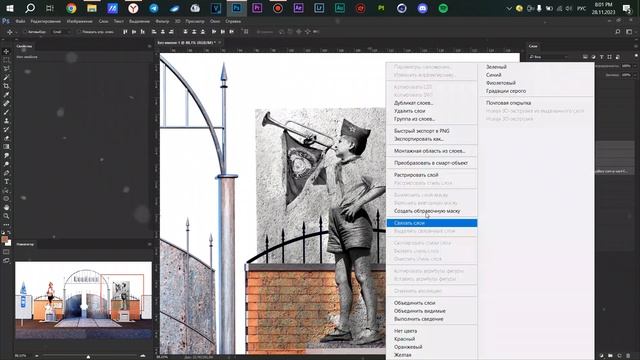Select the Pen tool
This screenshot has width=640, height=360.
(x=6, y=173)
